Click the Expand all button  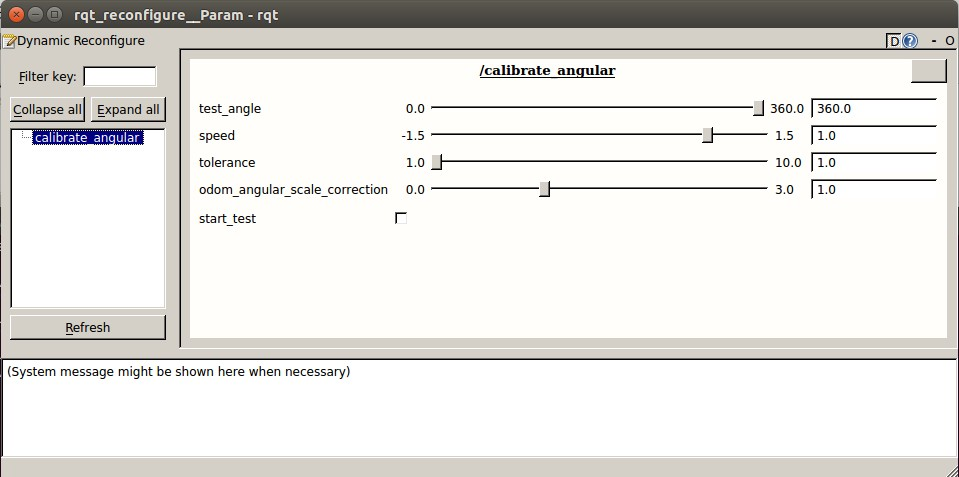pos(128,109)
